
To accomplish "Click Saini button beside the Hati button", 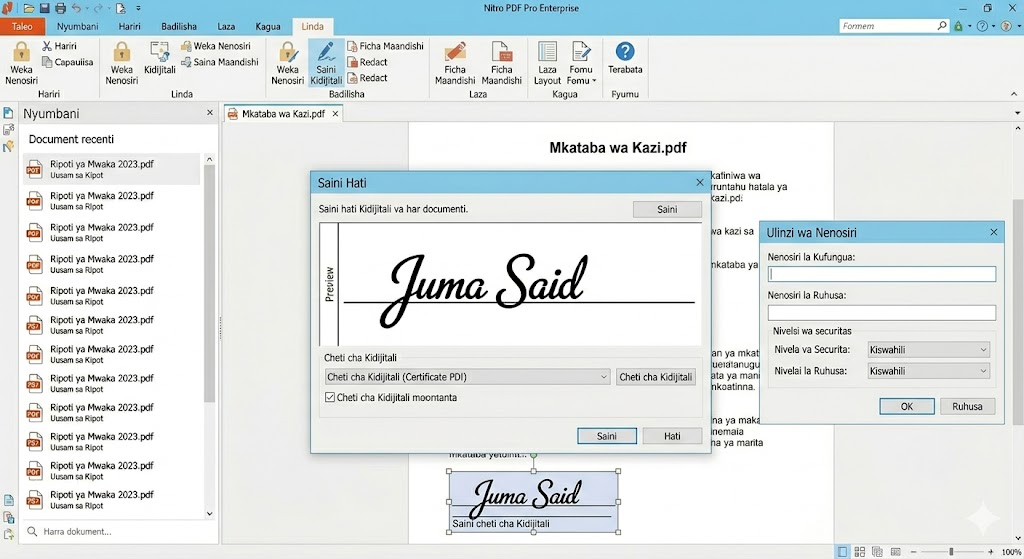I will click(x=607, y=436).
